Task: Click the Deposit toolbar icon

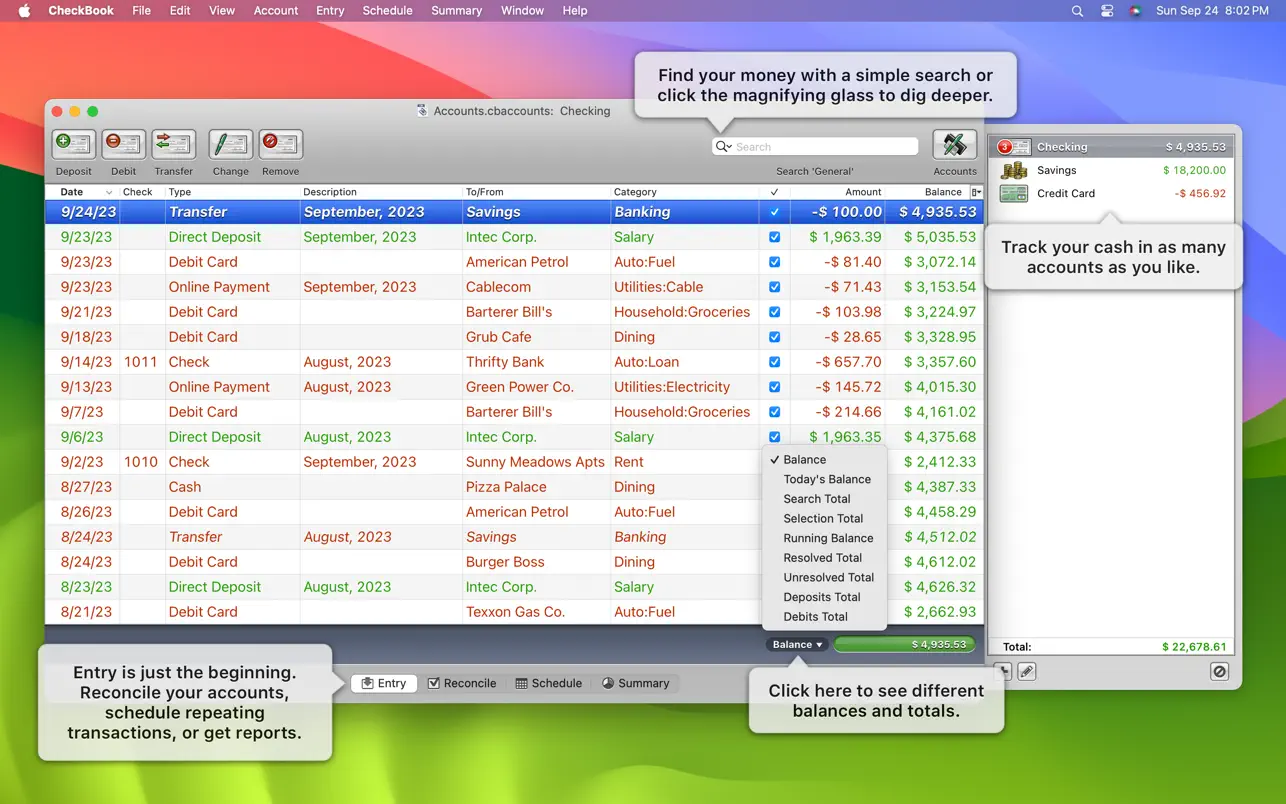Action: point(74,144)
